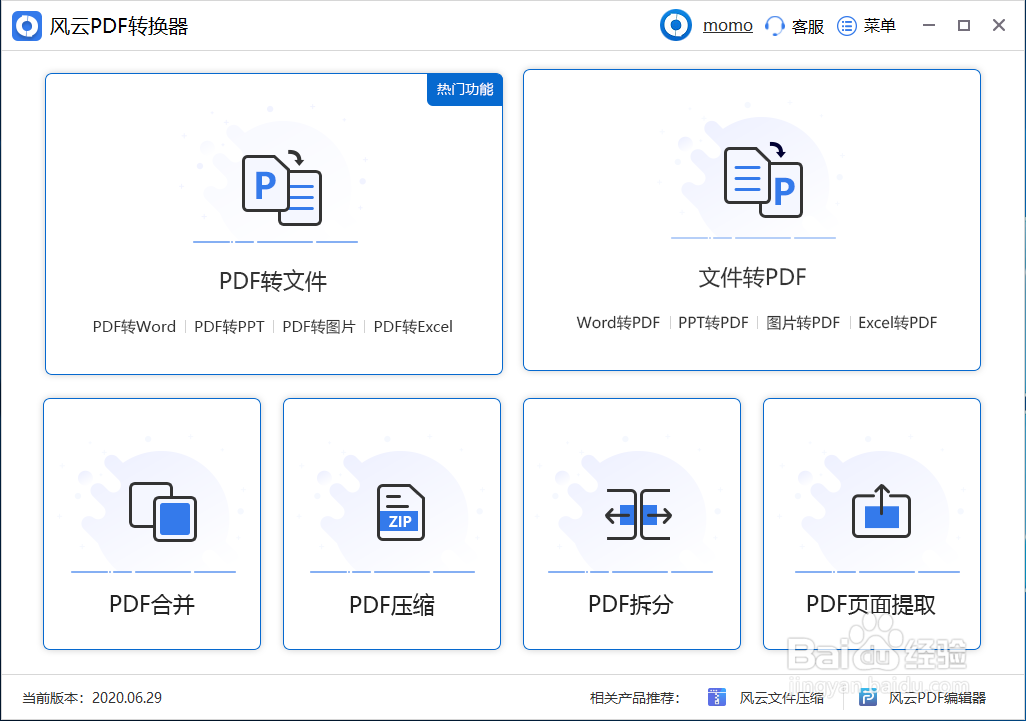Click the 图片转PDF conversion option
1026x721 pixels.
805,322
